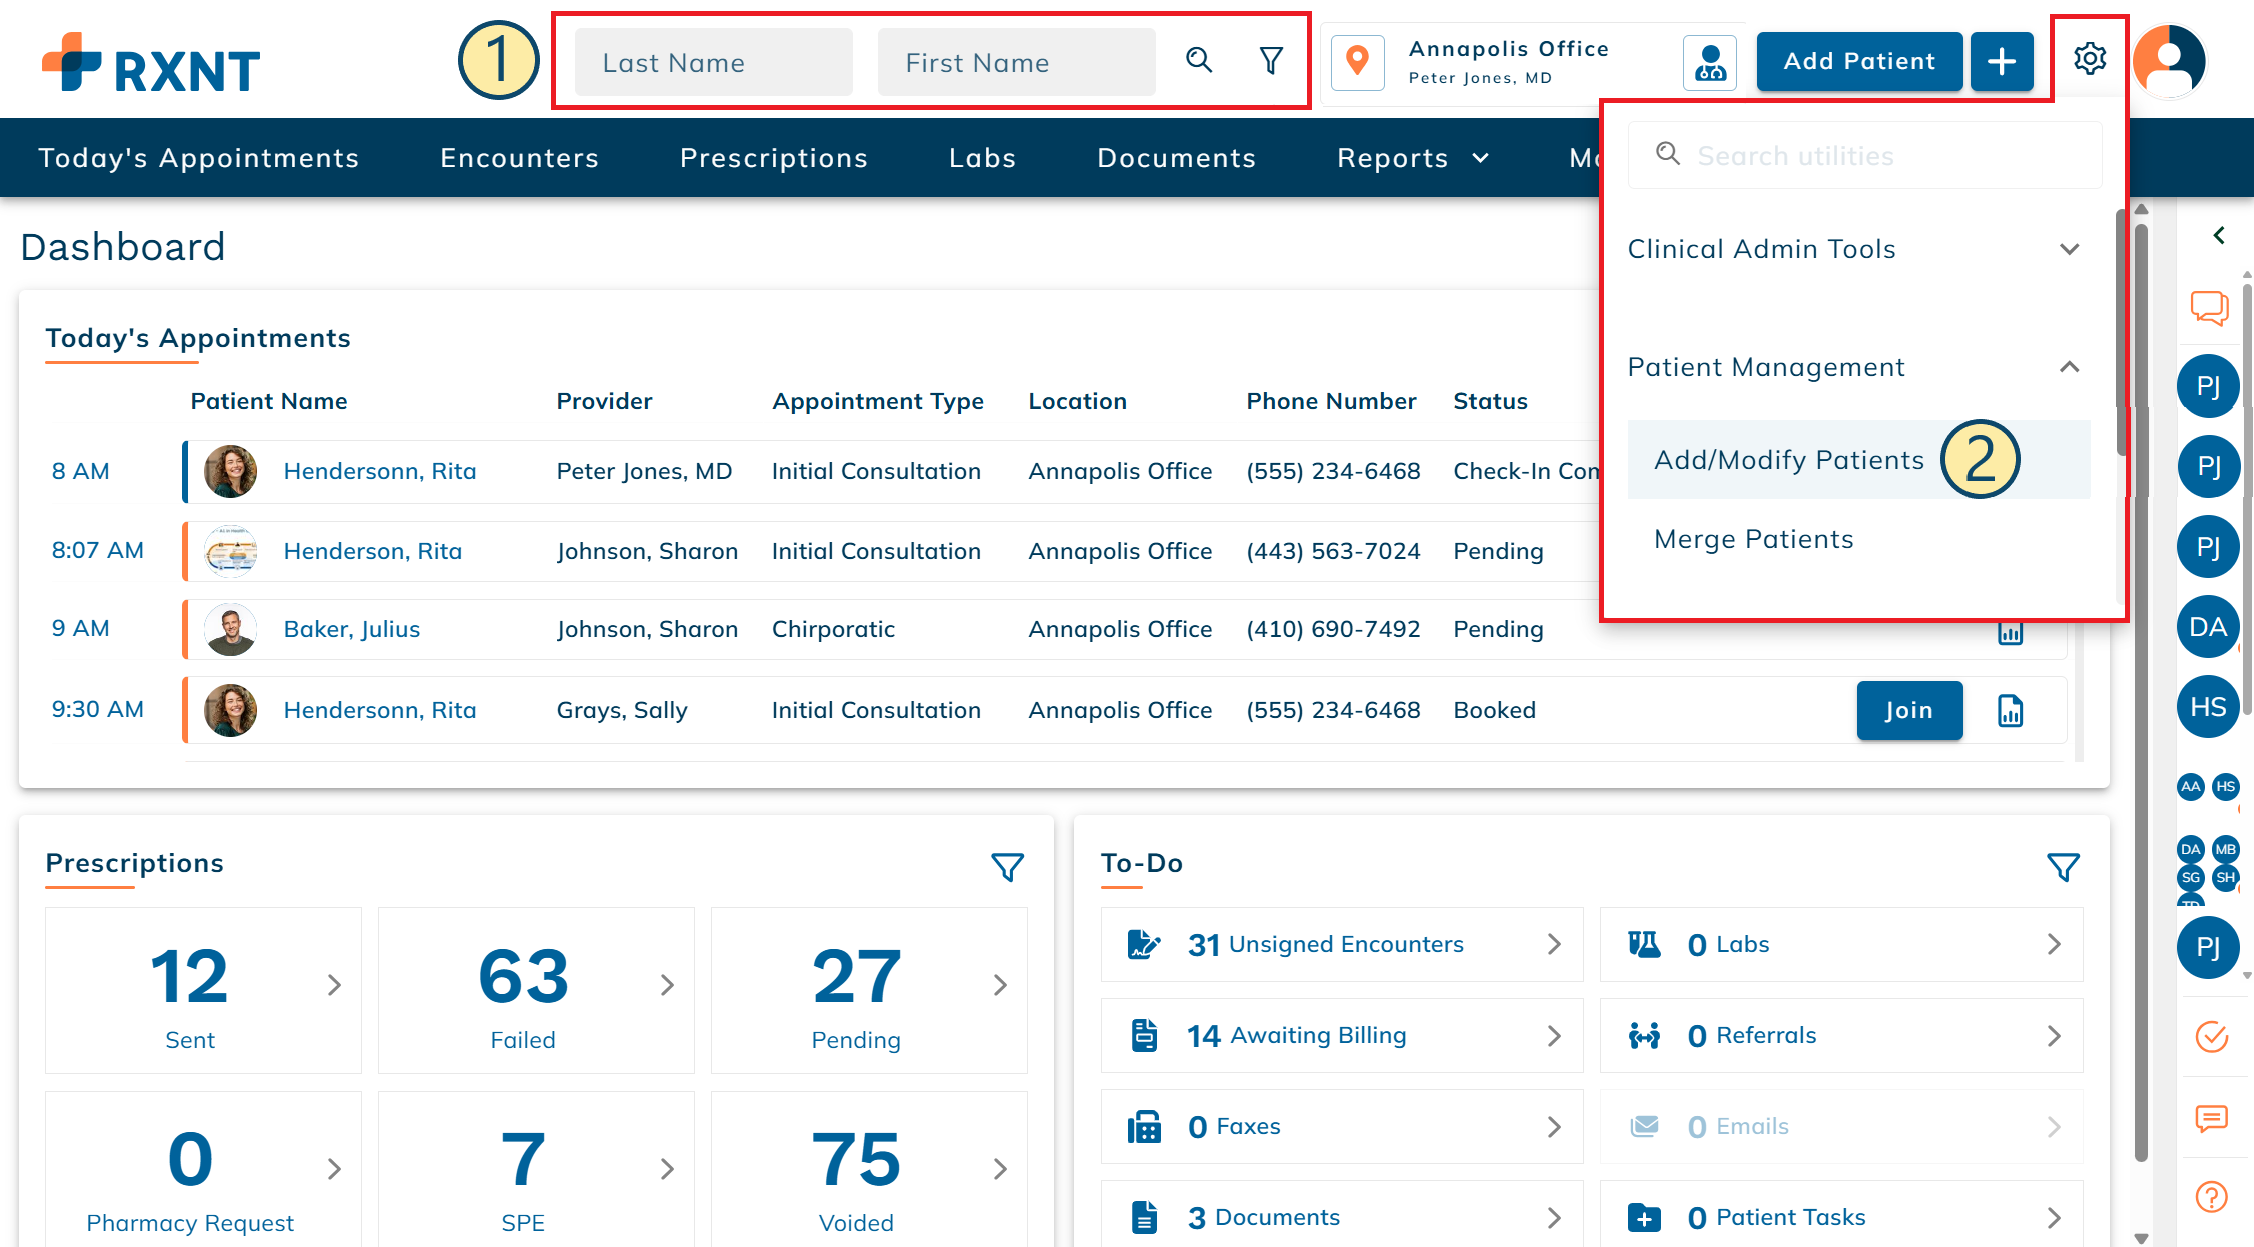The image size is (2254, 1247).
Task: Select Merge Patients menu entry
Action: coord(1754,539)
